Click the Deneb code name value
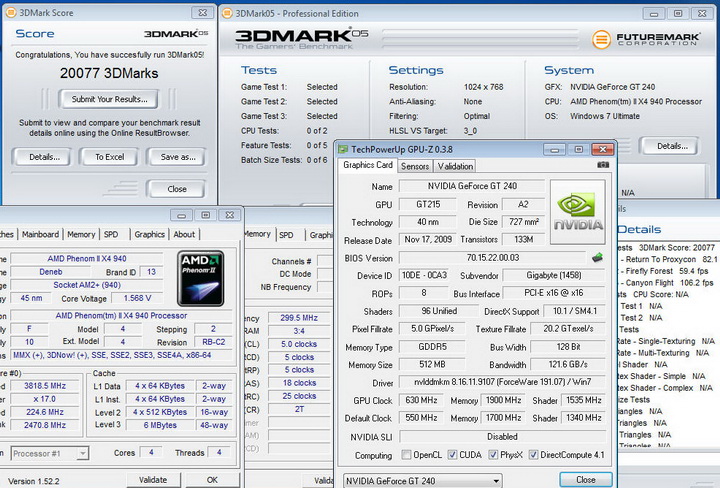Image resolution: width=720 pixels, height=488 pixels. pos(51,272)
